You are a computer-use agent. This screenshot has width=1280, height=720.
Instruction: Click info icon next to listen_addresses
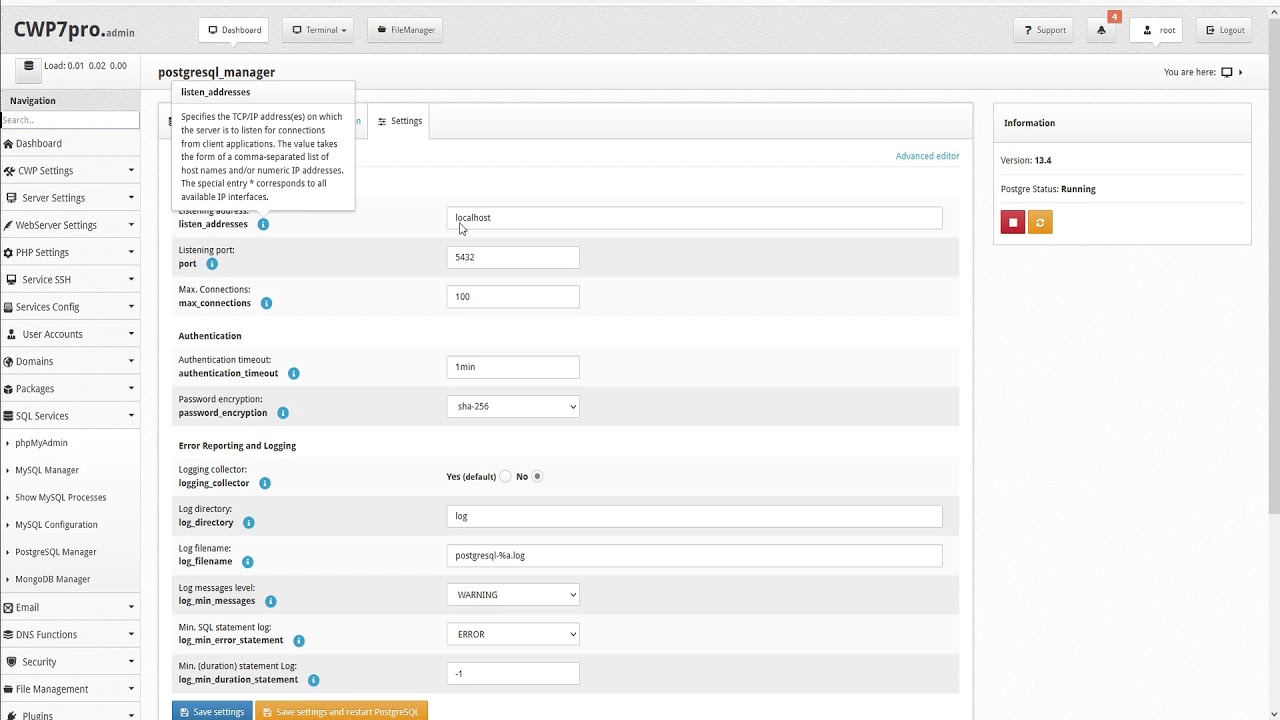[x=263, y=224]
